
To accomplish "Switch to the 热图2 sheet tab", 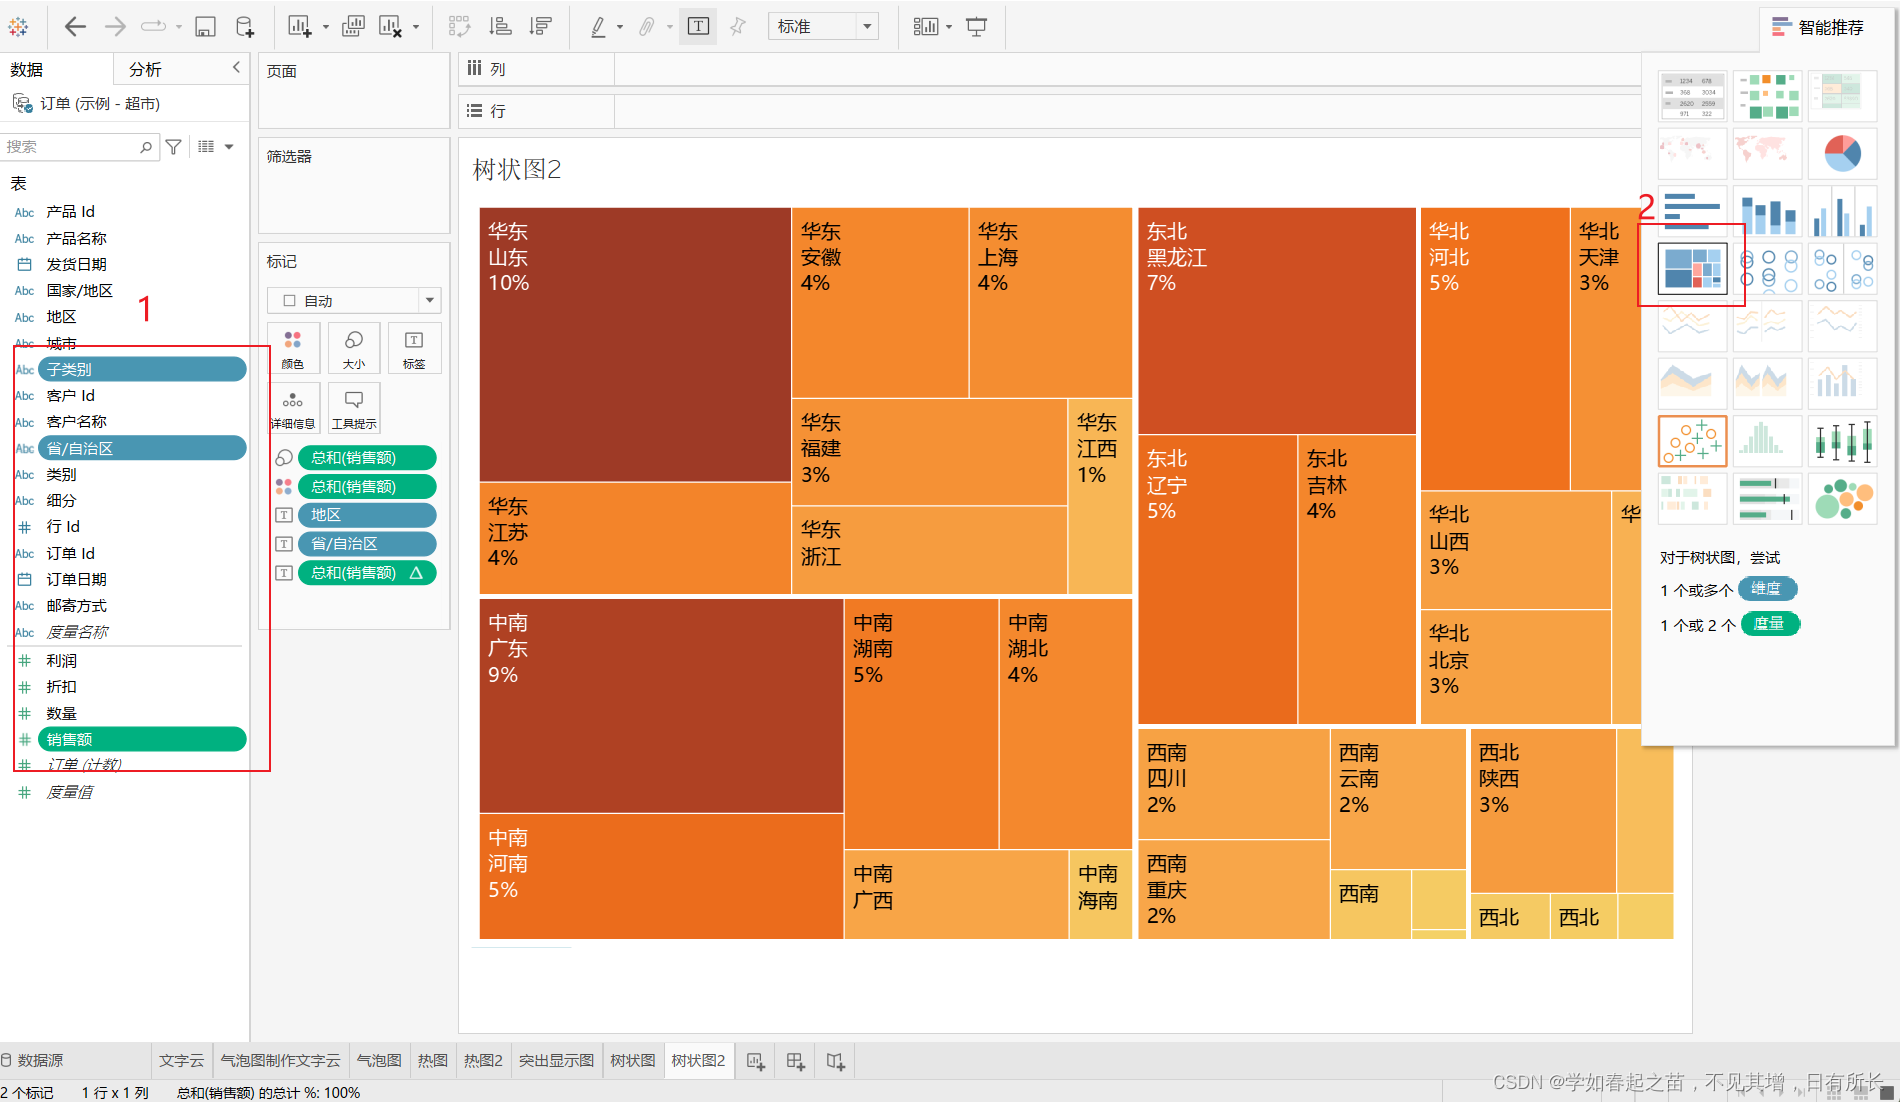I will coord(483,1060).
